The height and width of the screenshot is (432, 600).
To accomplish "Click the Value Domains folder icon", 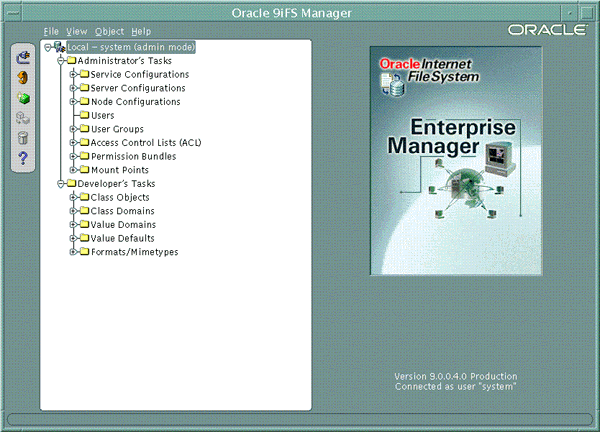I will coord(85,224).
